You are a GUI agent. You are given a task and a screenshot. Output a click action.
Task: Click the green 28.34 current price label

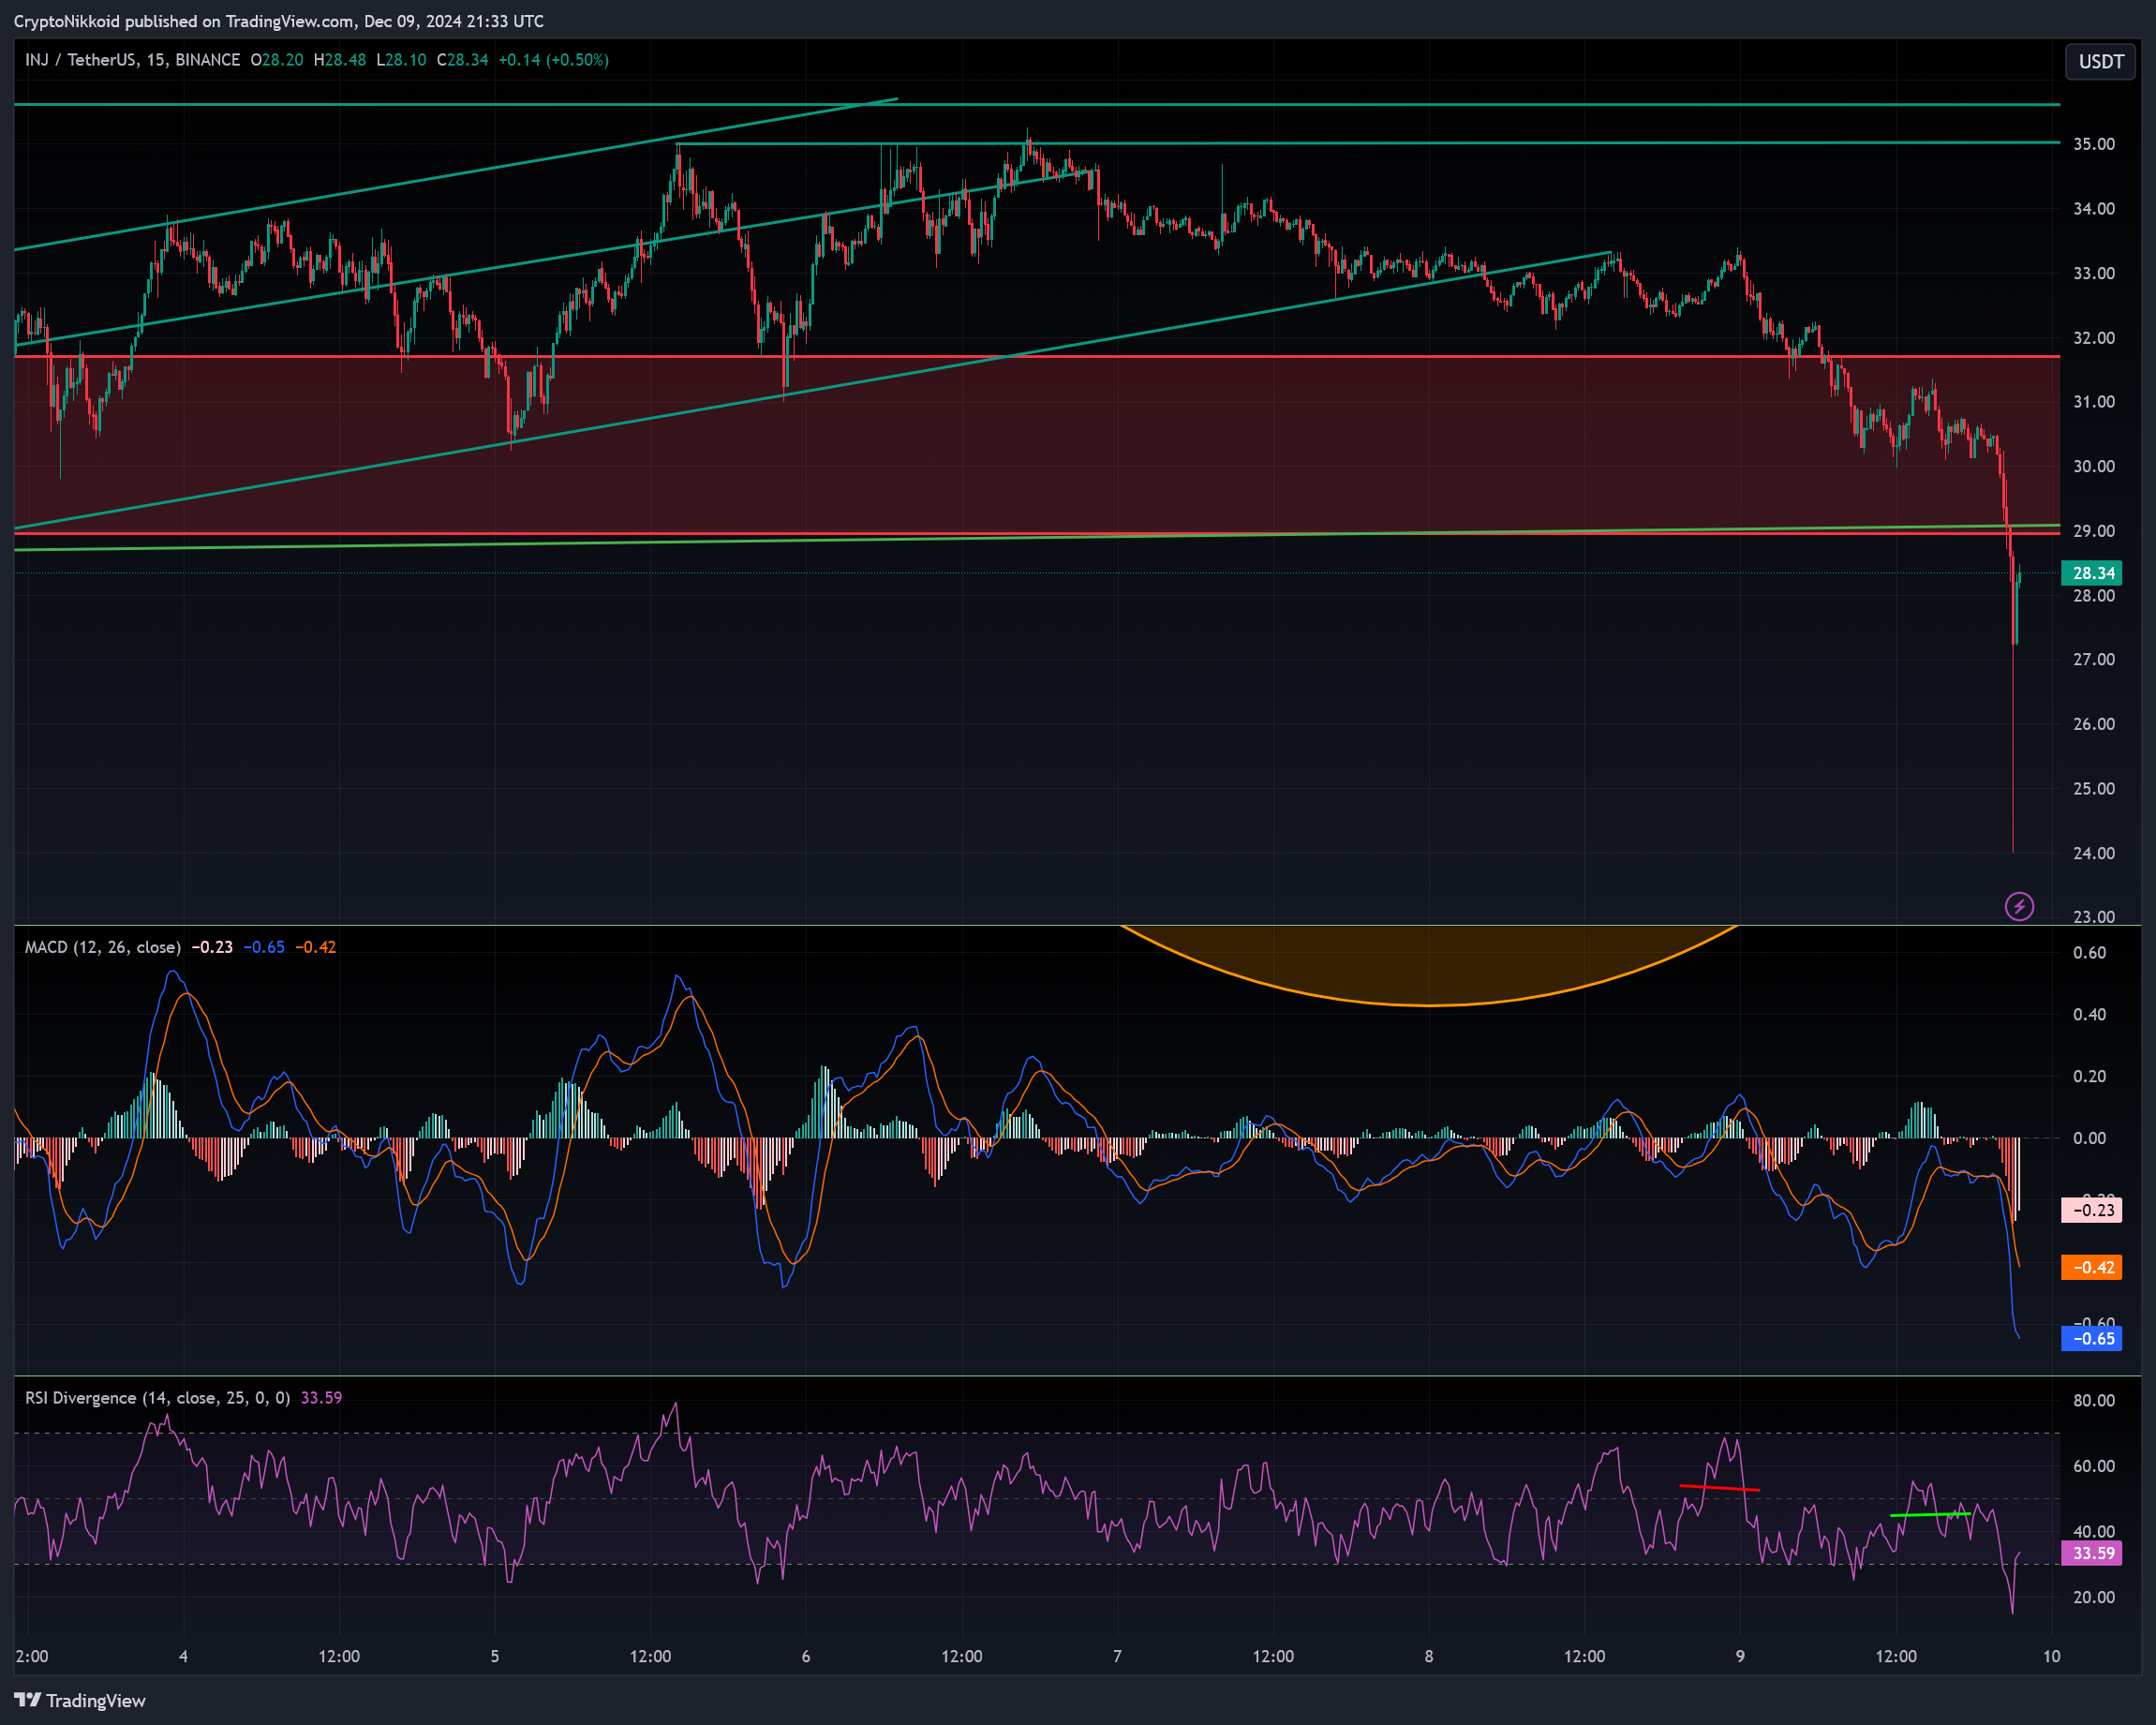click(2092, 573)
